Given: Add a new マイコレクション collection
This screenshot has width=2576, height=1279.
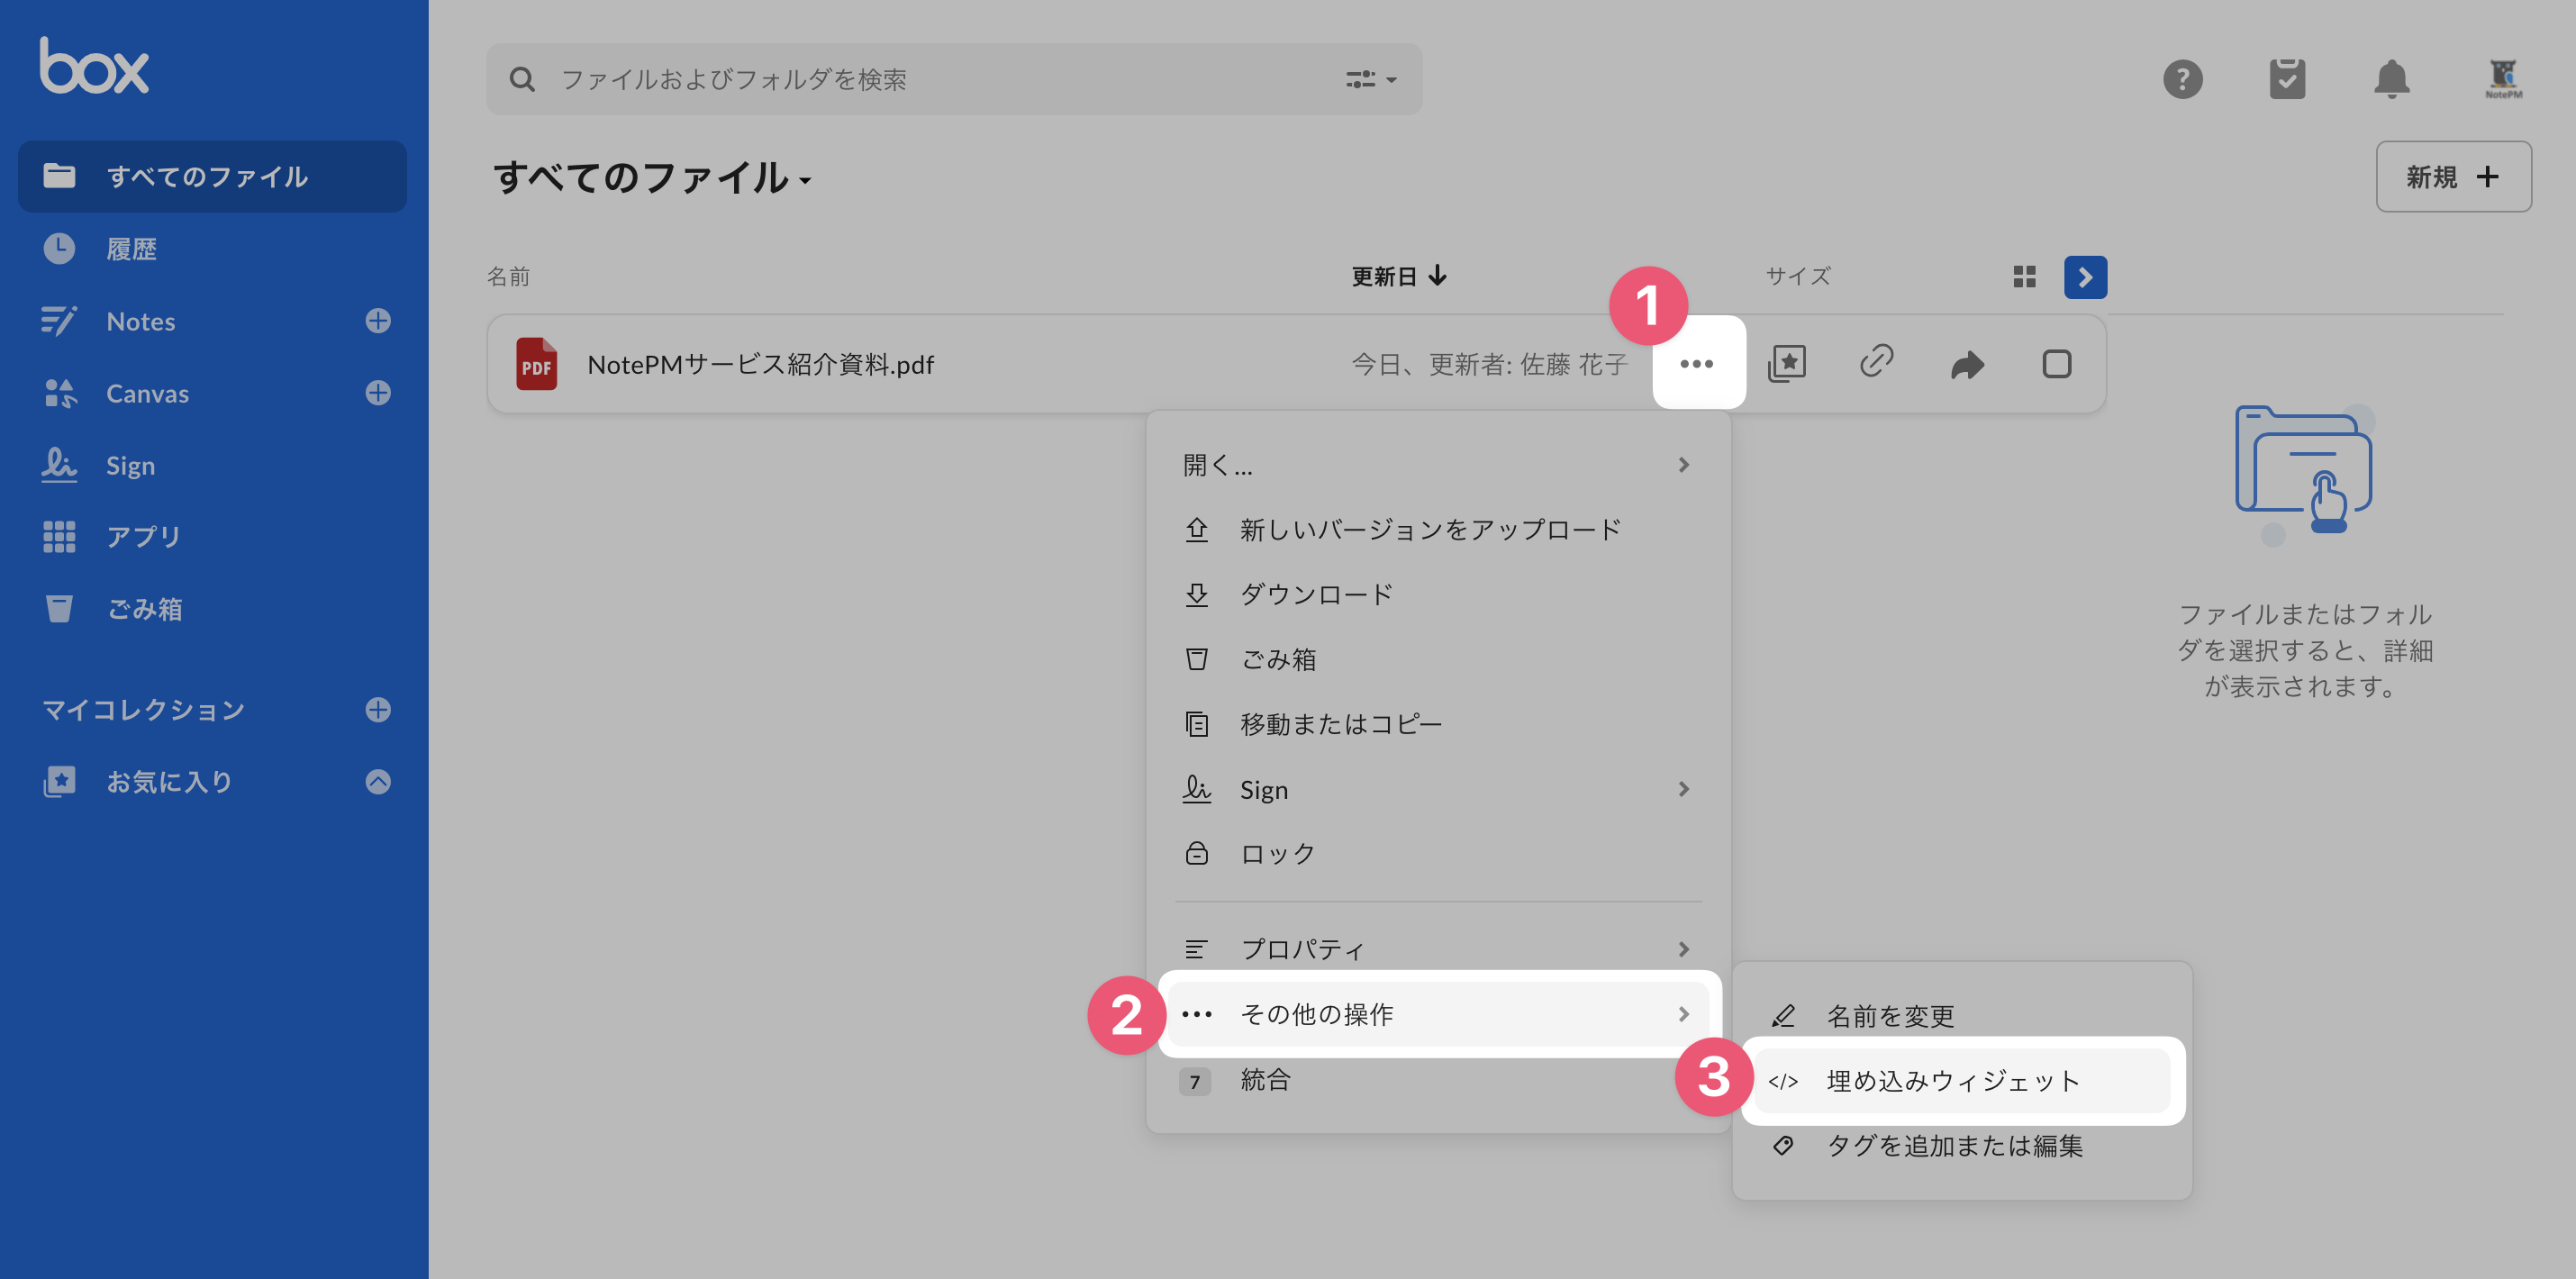Looking at the screenshot, I should pyautogui.click(x=378, y=710).
